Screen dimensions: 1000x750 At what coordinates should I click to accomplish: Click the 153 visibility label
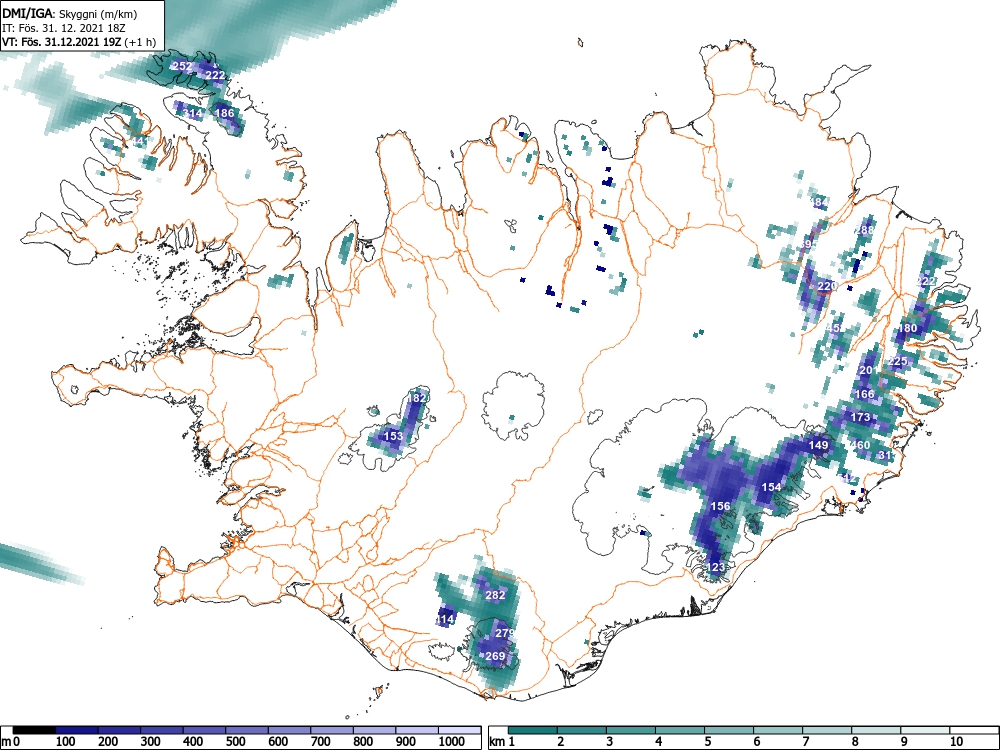(393, 436)
